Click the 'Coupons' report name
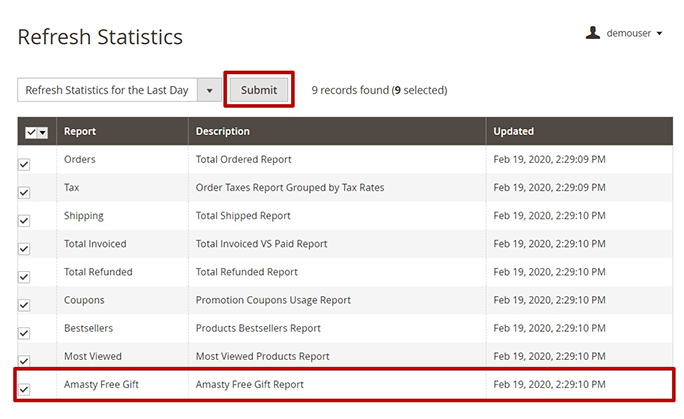 coord(84,300)
